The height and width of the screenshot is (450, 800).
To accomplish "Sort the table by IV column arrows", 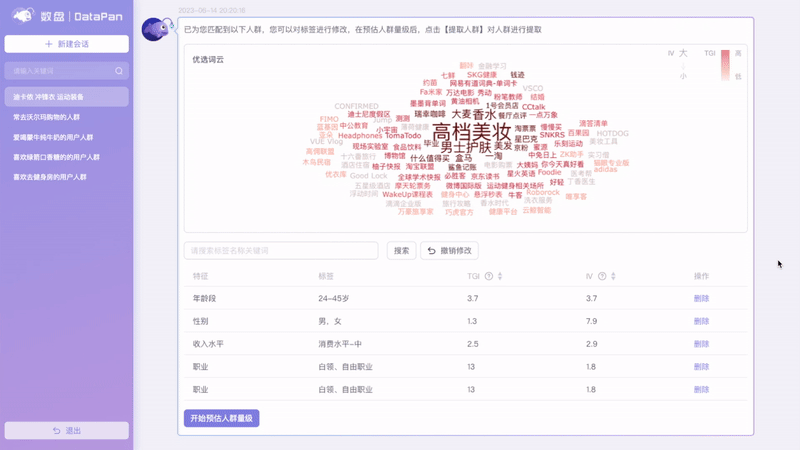I will click(613, 276).
